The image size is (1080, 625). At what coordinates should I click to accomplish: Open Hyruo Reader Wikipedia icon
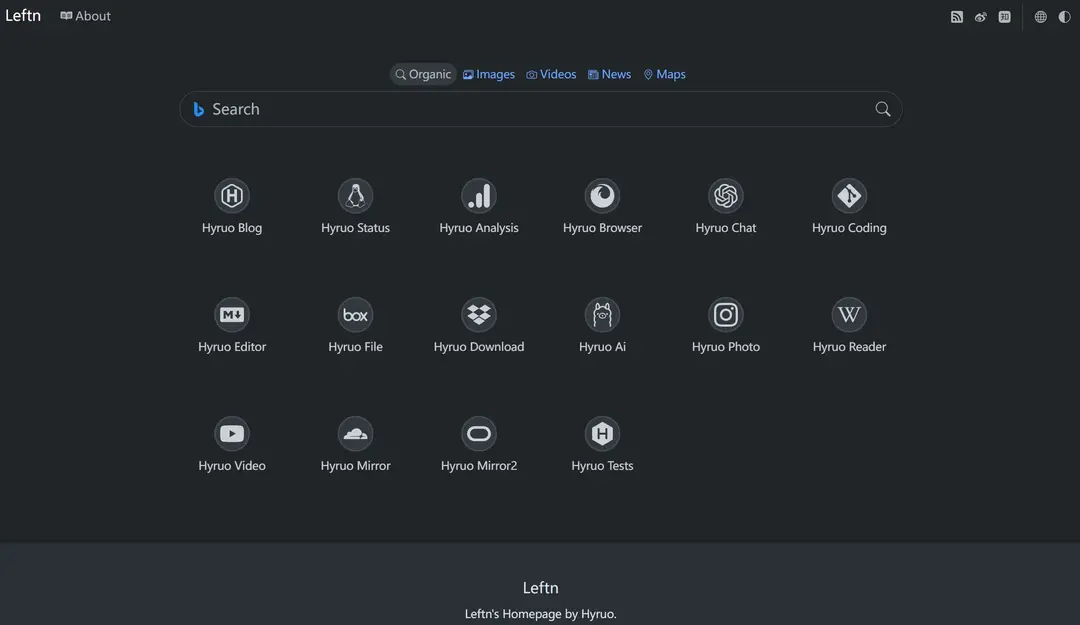pos(849,315)
